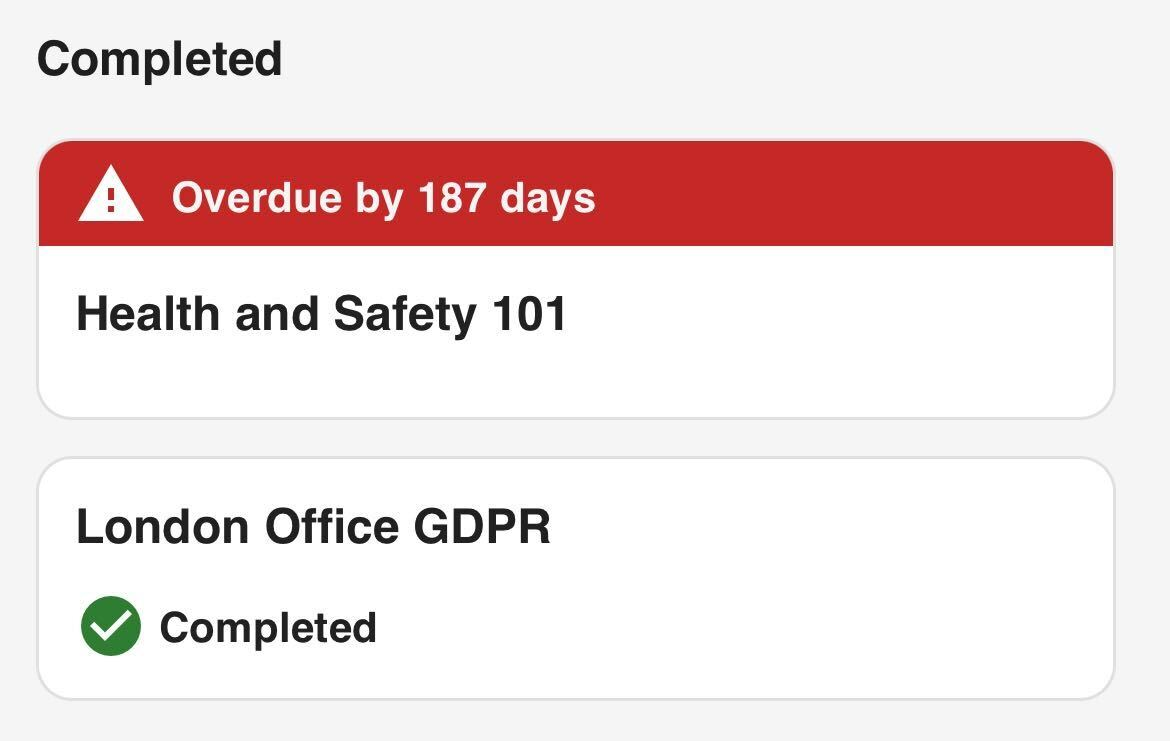Click the 'Completed' section heading

pyautogui.click(x=160, y=58)
